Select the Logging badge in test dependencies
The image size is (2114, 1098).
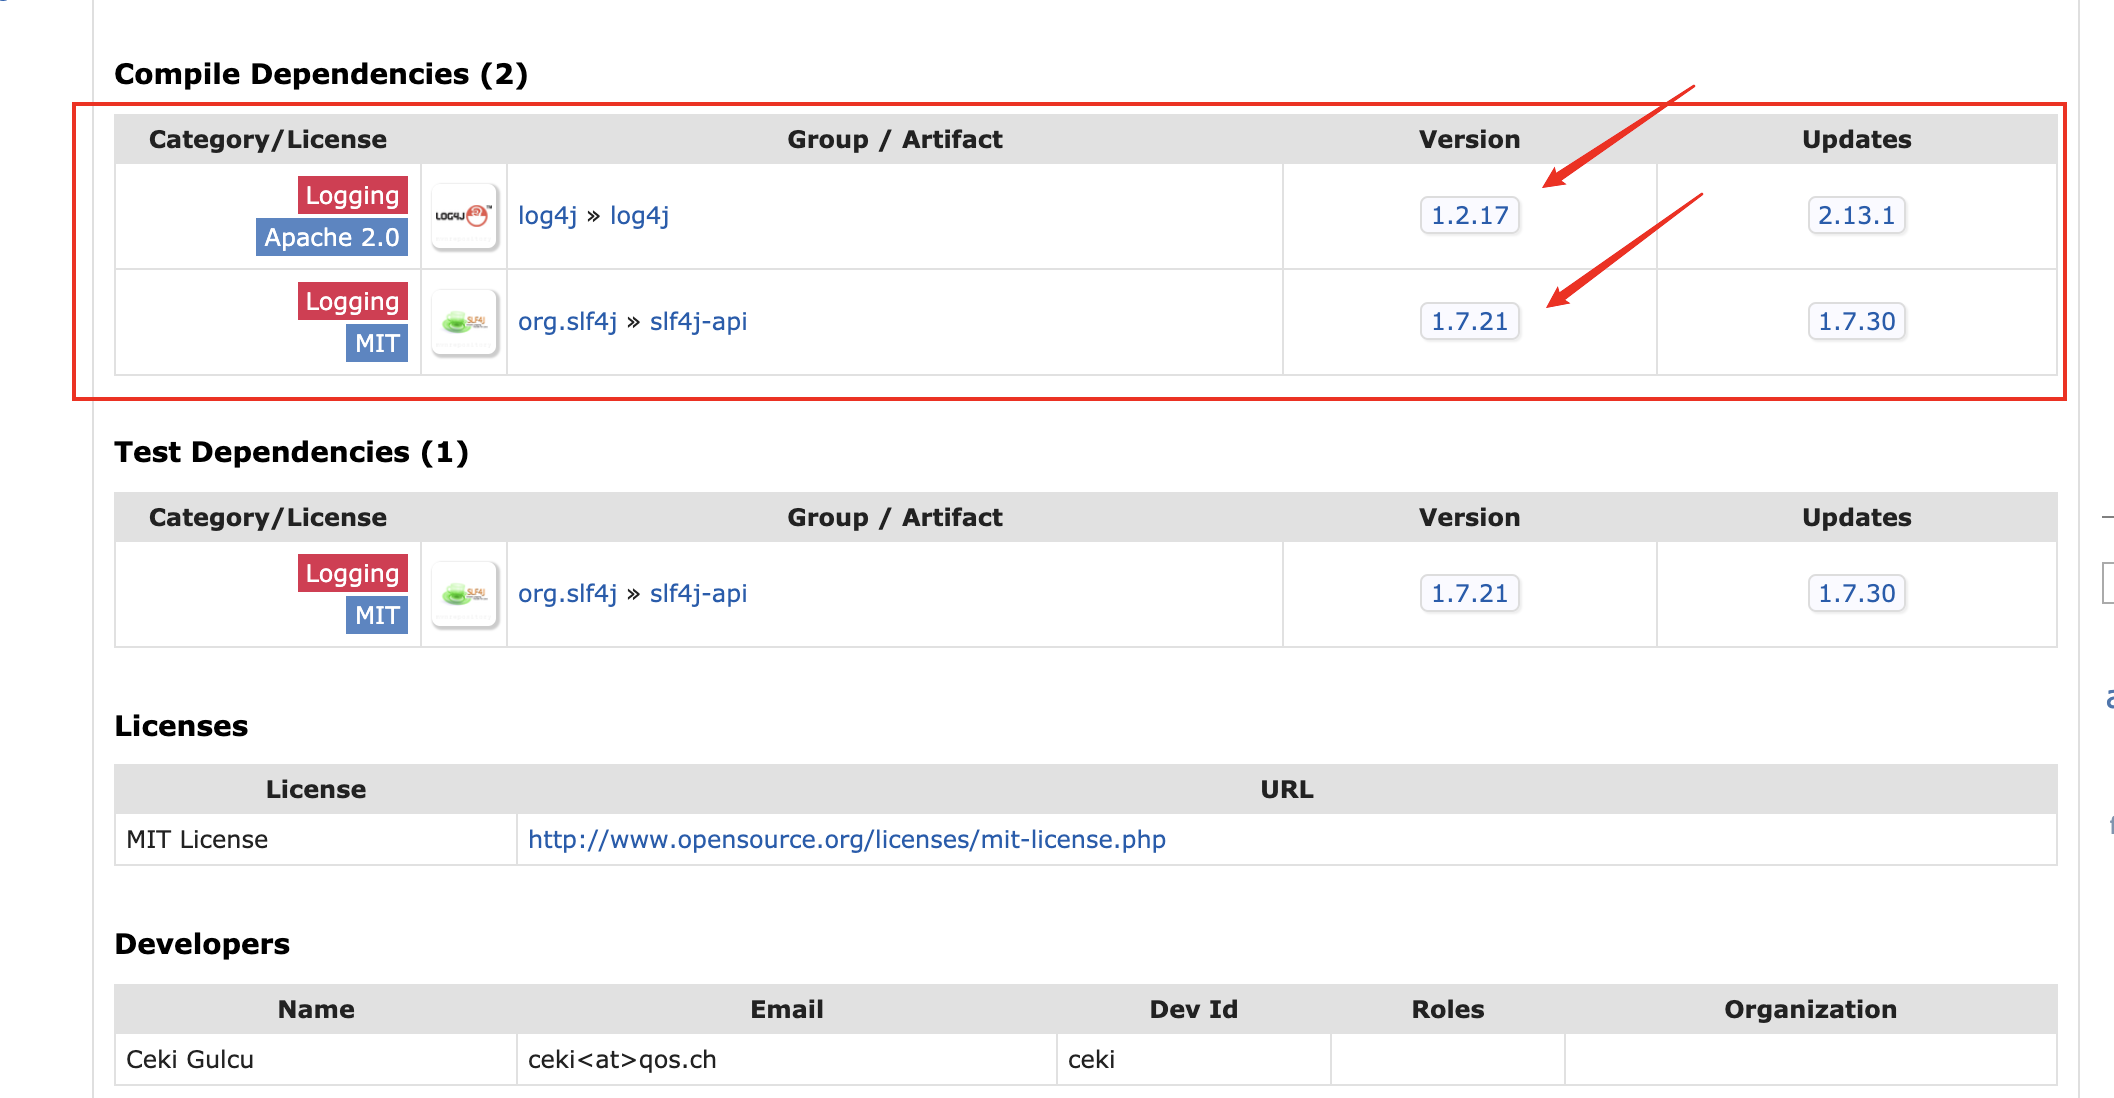tap(351, 573)
